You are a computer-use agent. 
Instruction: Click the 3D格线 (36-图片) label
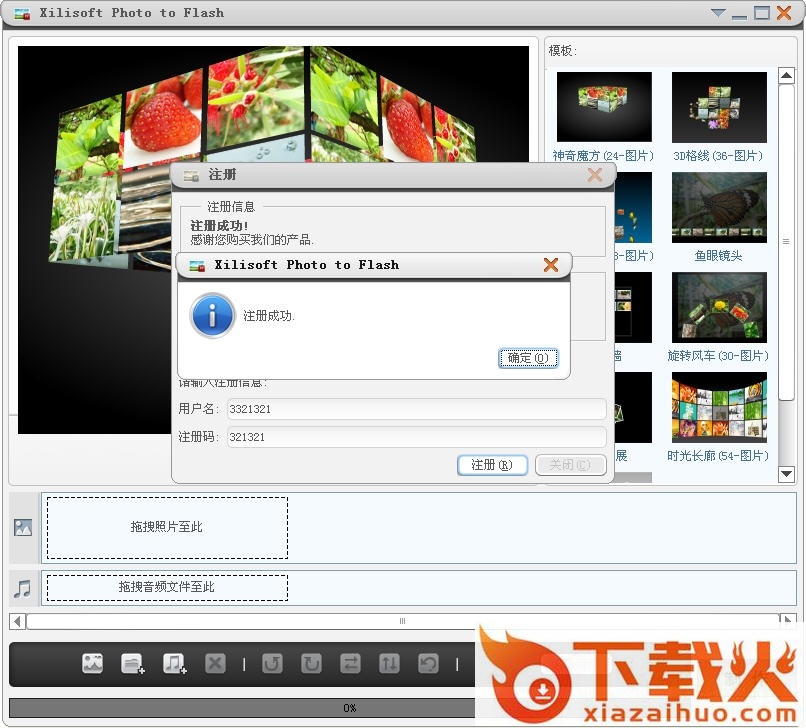coord(718,156)
